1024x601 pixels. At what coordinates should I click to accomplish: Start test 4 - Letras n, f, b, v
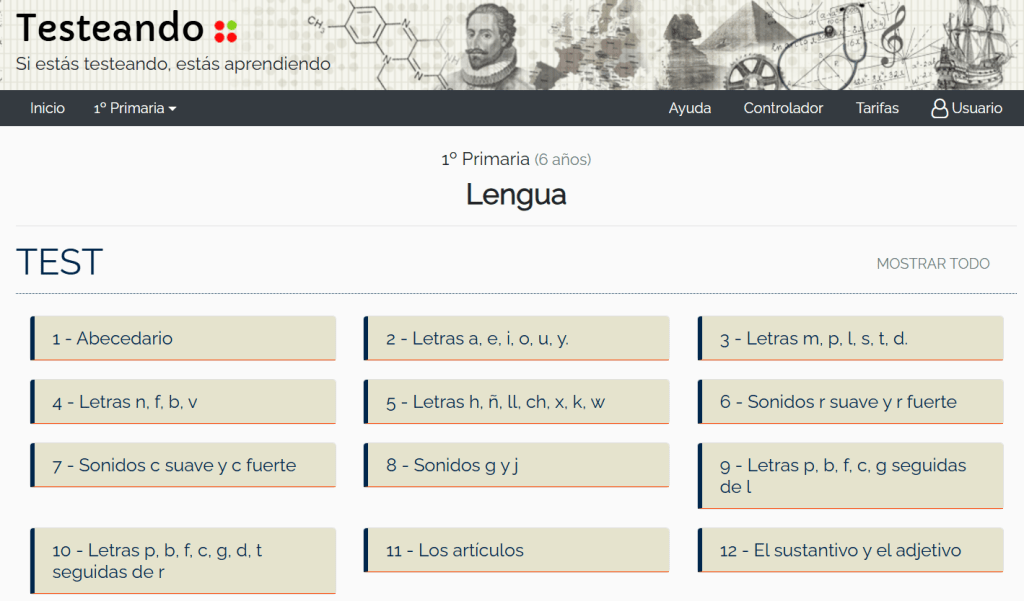(x=183, y=402)
